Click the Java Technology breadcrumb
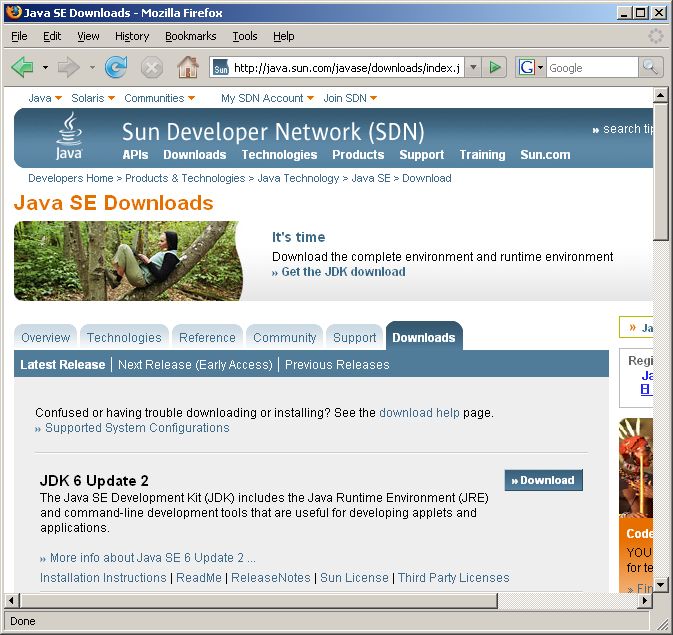The width and height of the screenshot is (673, 635). (x=298, y=178)
